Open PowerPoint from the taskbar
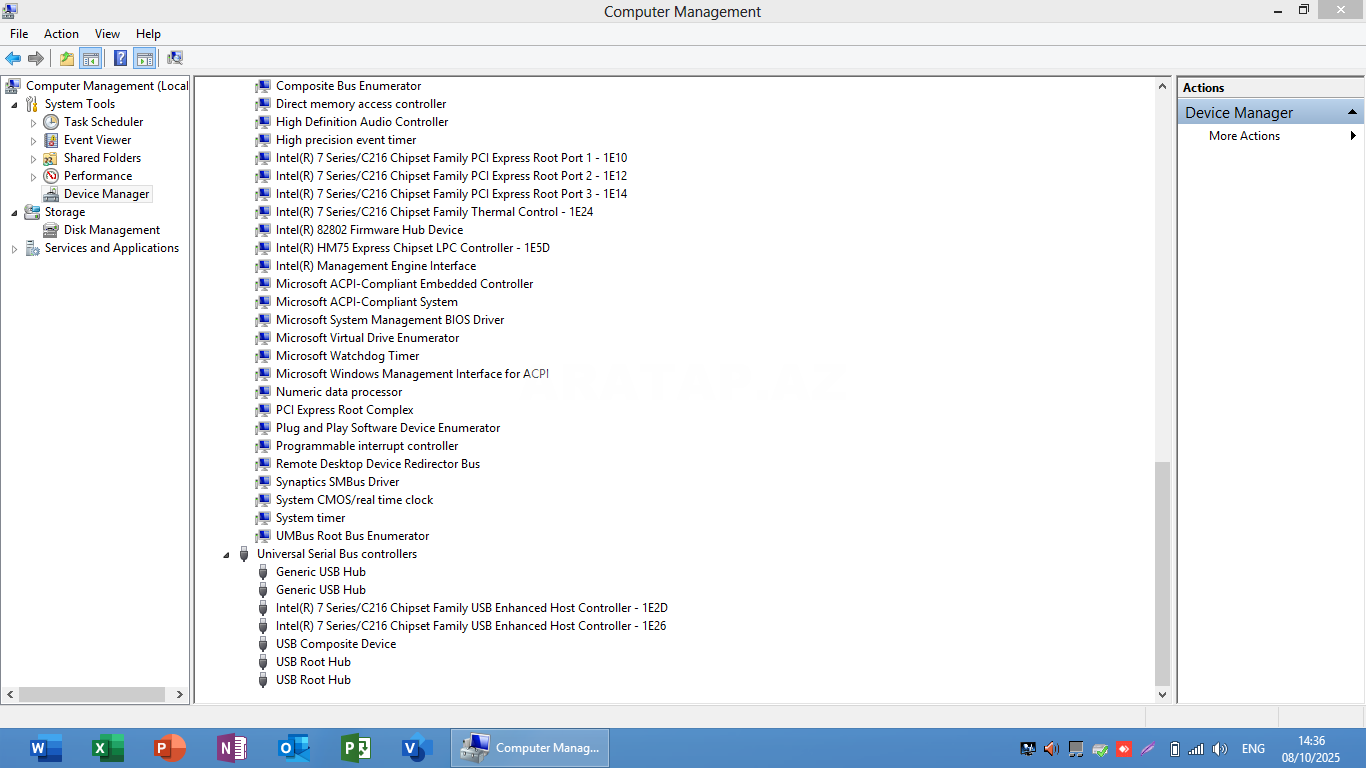 pos(170,748)
